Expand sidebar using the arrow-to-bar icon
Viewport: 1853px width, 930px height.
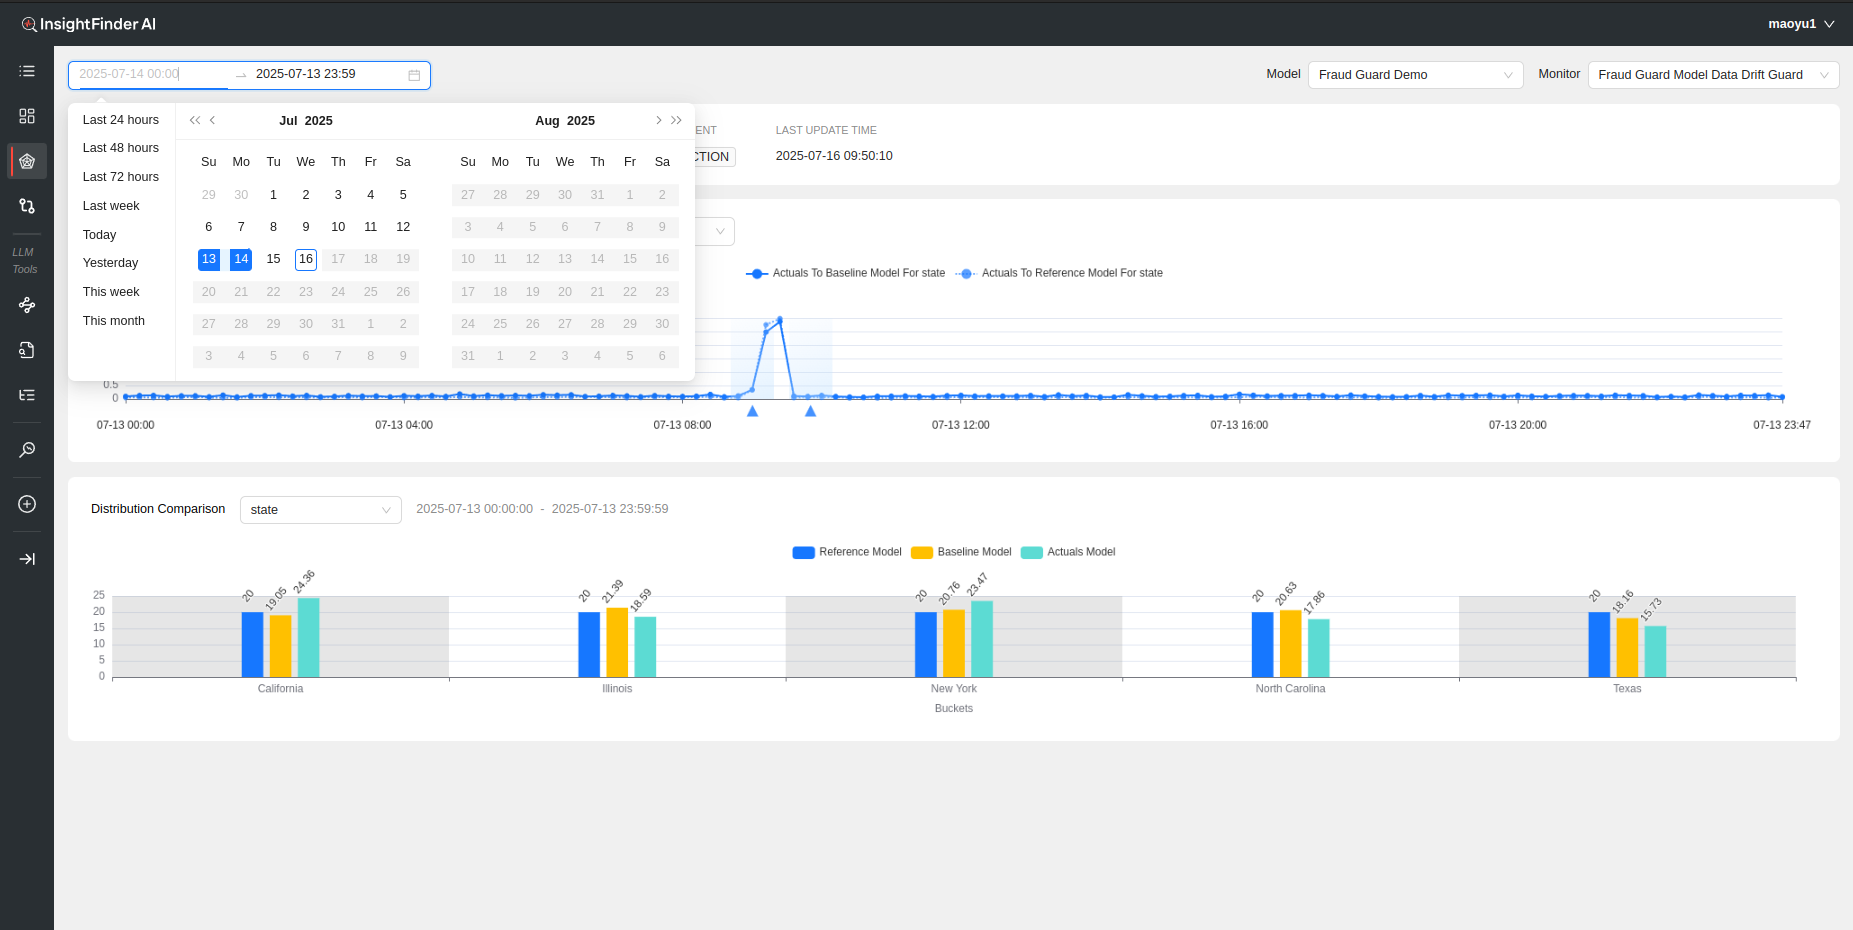[x=27, y=559]
